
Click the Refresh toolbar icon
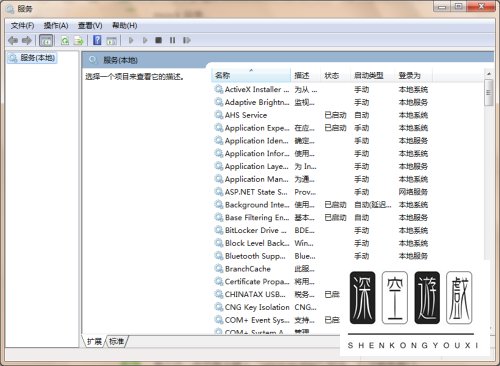coord(65,41)
